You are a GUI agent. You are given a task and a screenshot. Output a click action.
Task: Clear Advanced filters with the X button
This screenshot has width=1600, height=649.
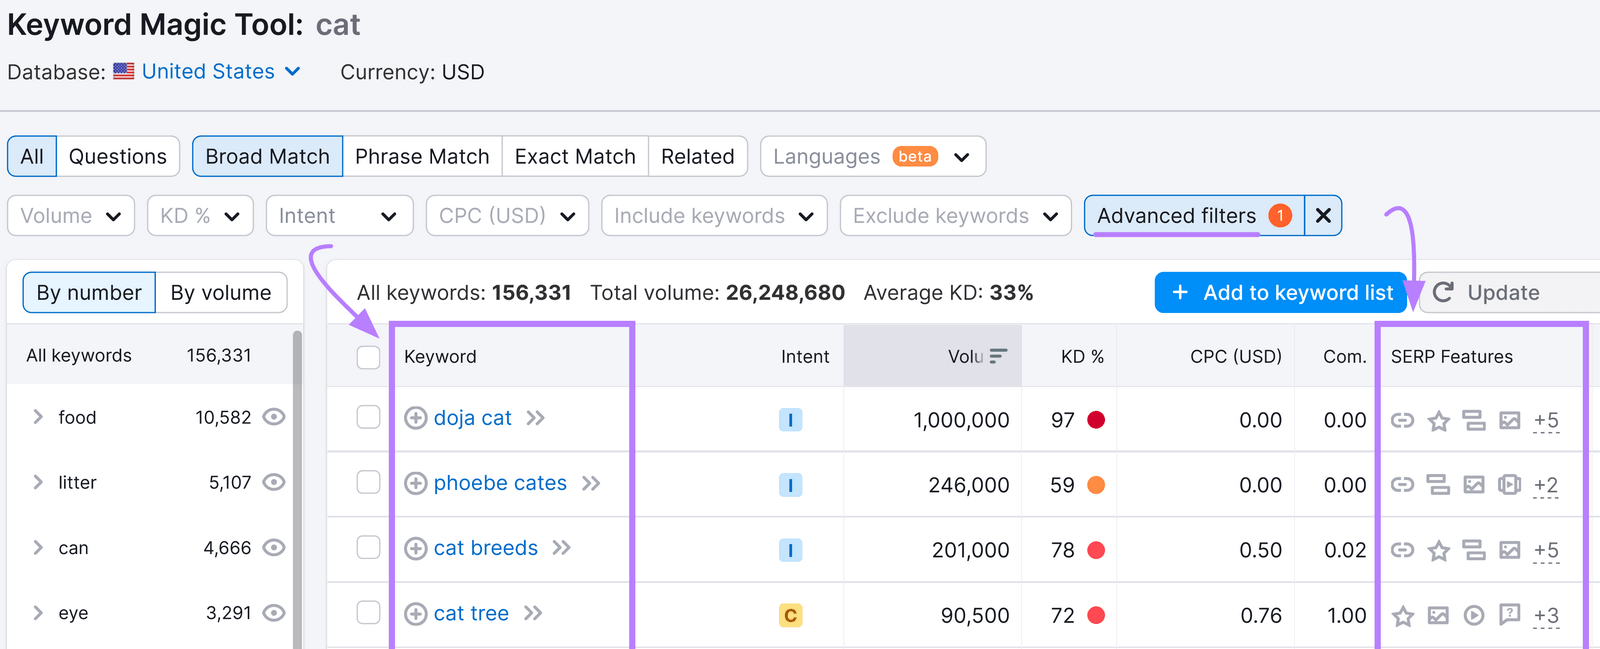point(1322,216)
